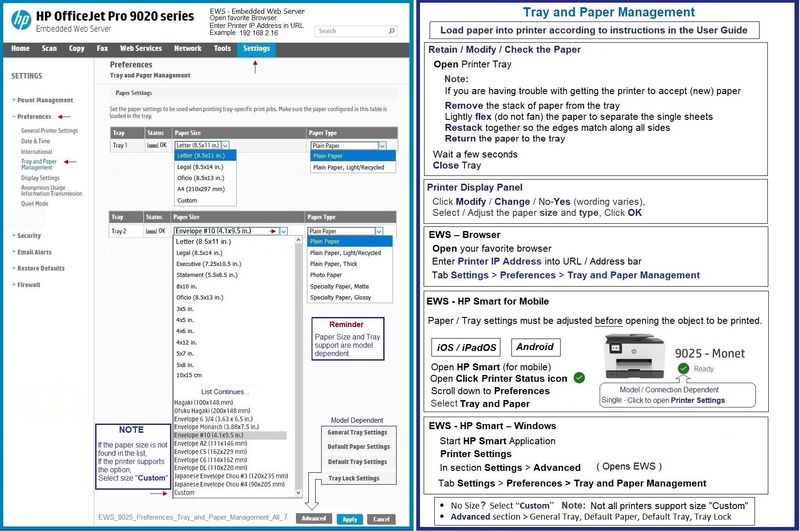The image size is (800, 531).
Task: Select 4x12 in. paper size
Action: [x=186, y=342]
